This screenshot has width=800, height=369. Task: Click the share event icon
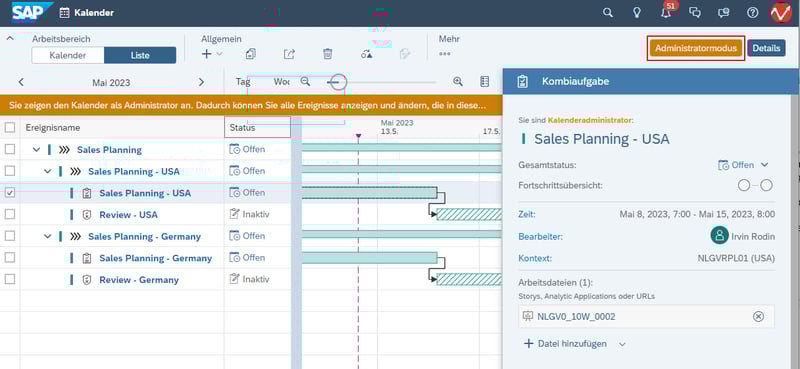pos(289,54)
